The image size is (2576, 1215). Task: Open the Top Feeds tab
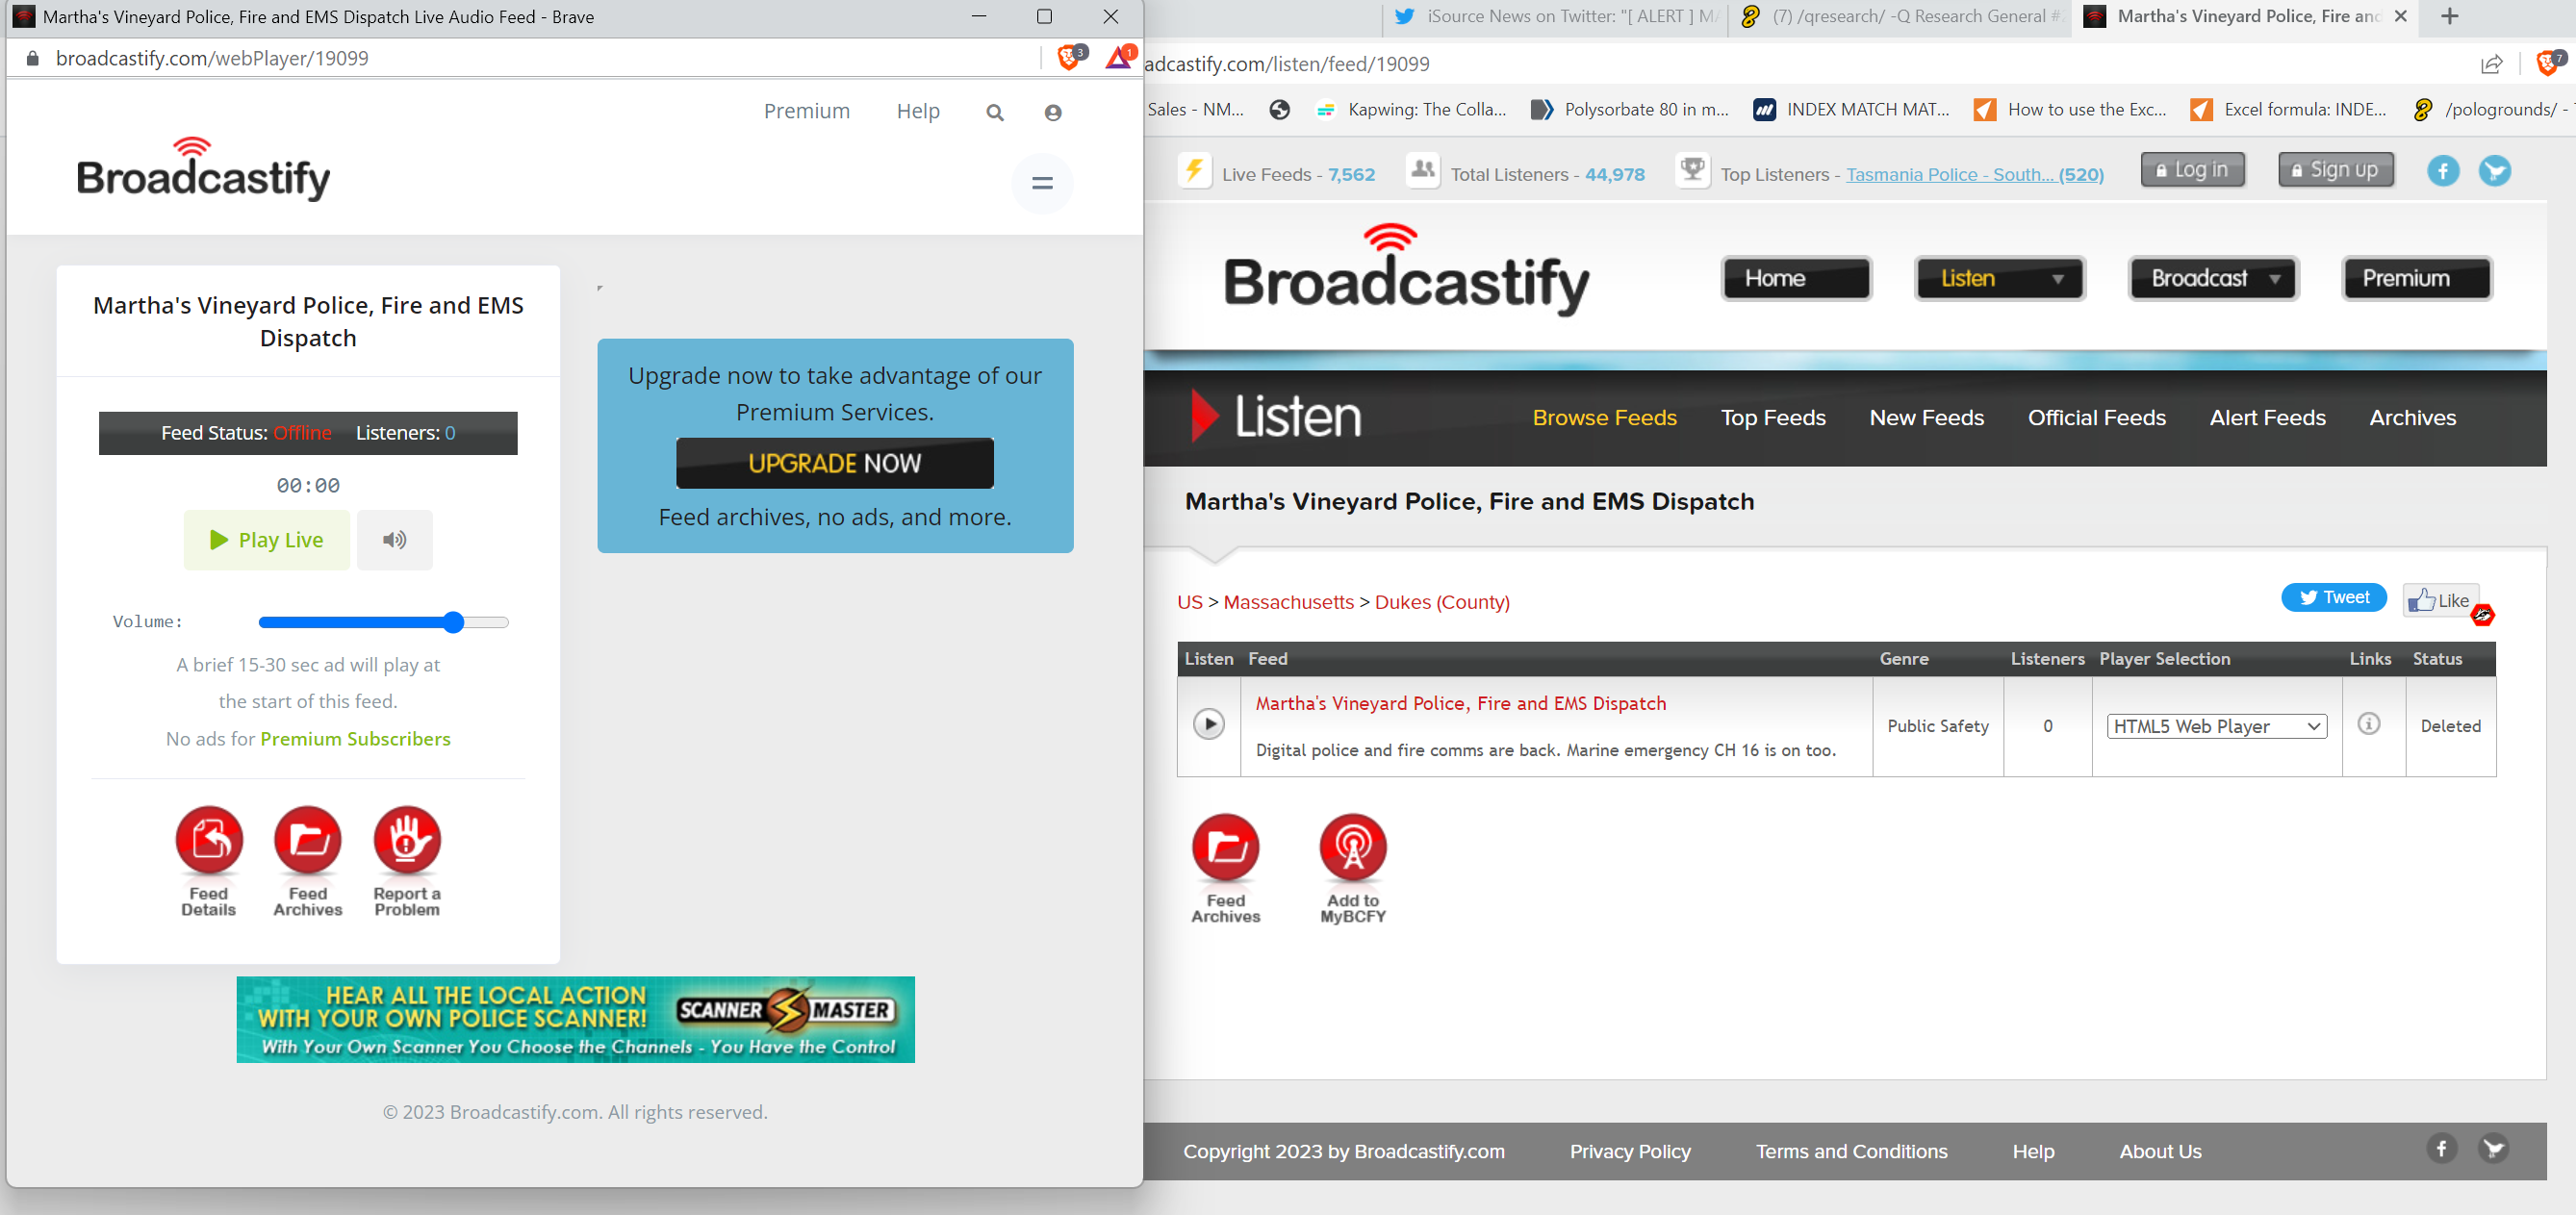[1773, 418]
